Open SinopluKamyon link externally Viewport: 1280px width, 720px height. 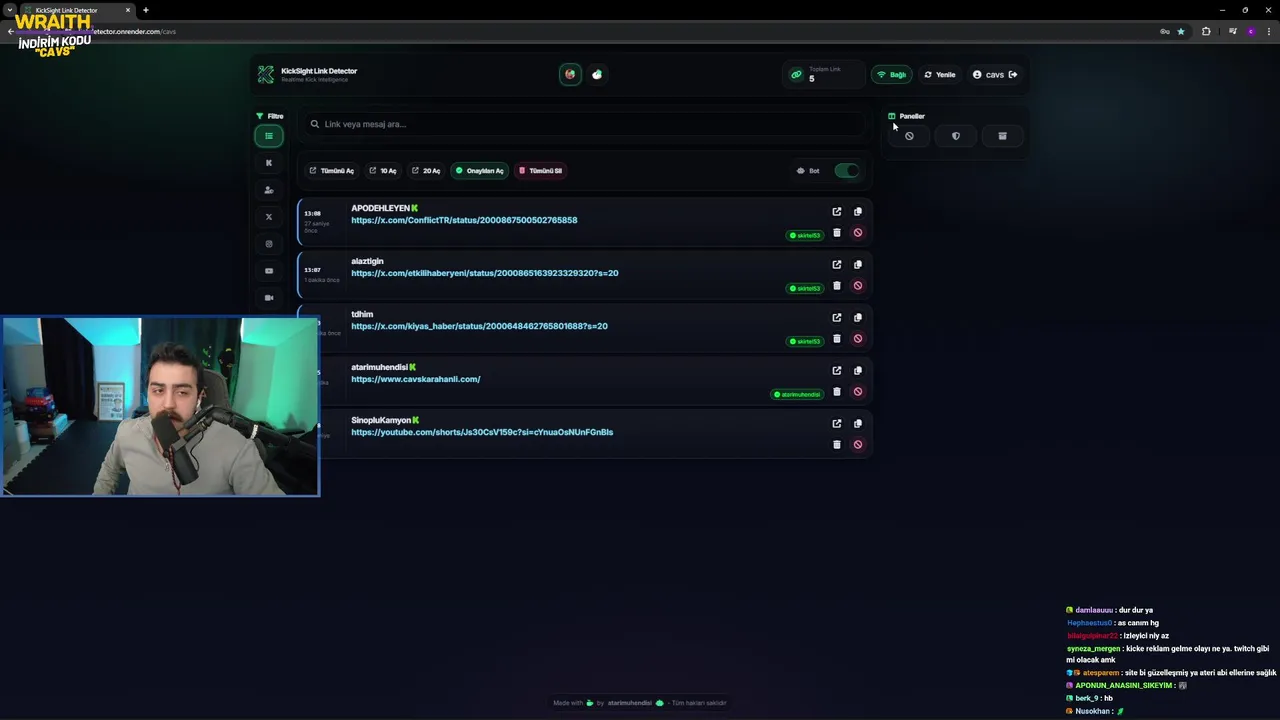[837, 424]
